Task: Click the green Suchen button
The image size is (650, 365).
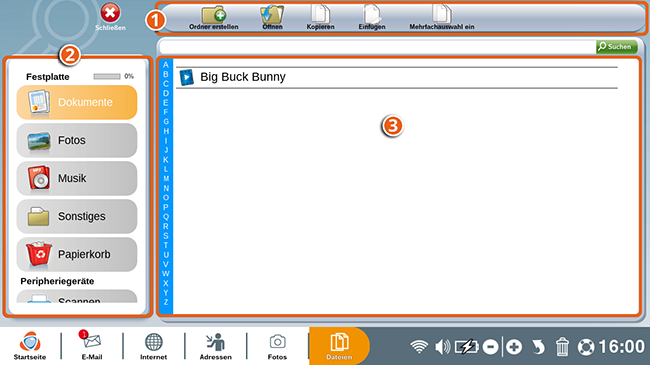Action: pyautogui.click(x=616, y=46)
